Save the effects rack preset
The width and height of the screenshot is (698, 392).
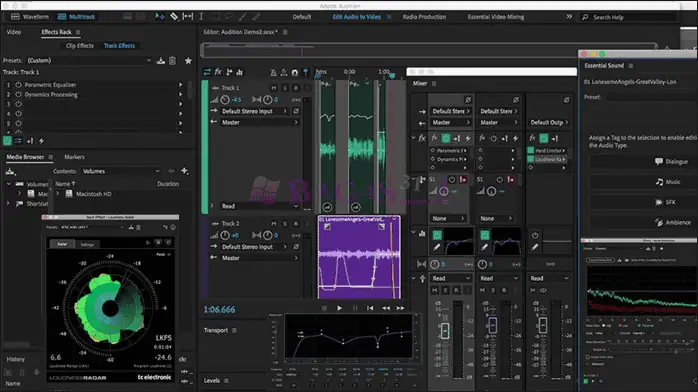[x=161, y=61]
